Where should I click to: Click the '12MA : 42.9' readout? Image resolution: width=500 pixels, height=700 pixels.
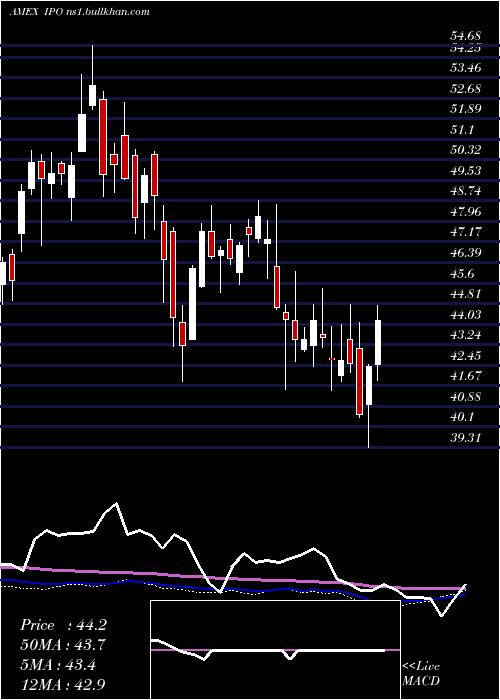(x=63, y=684)
